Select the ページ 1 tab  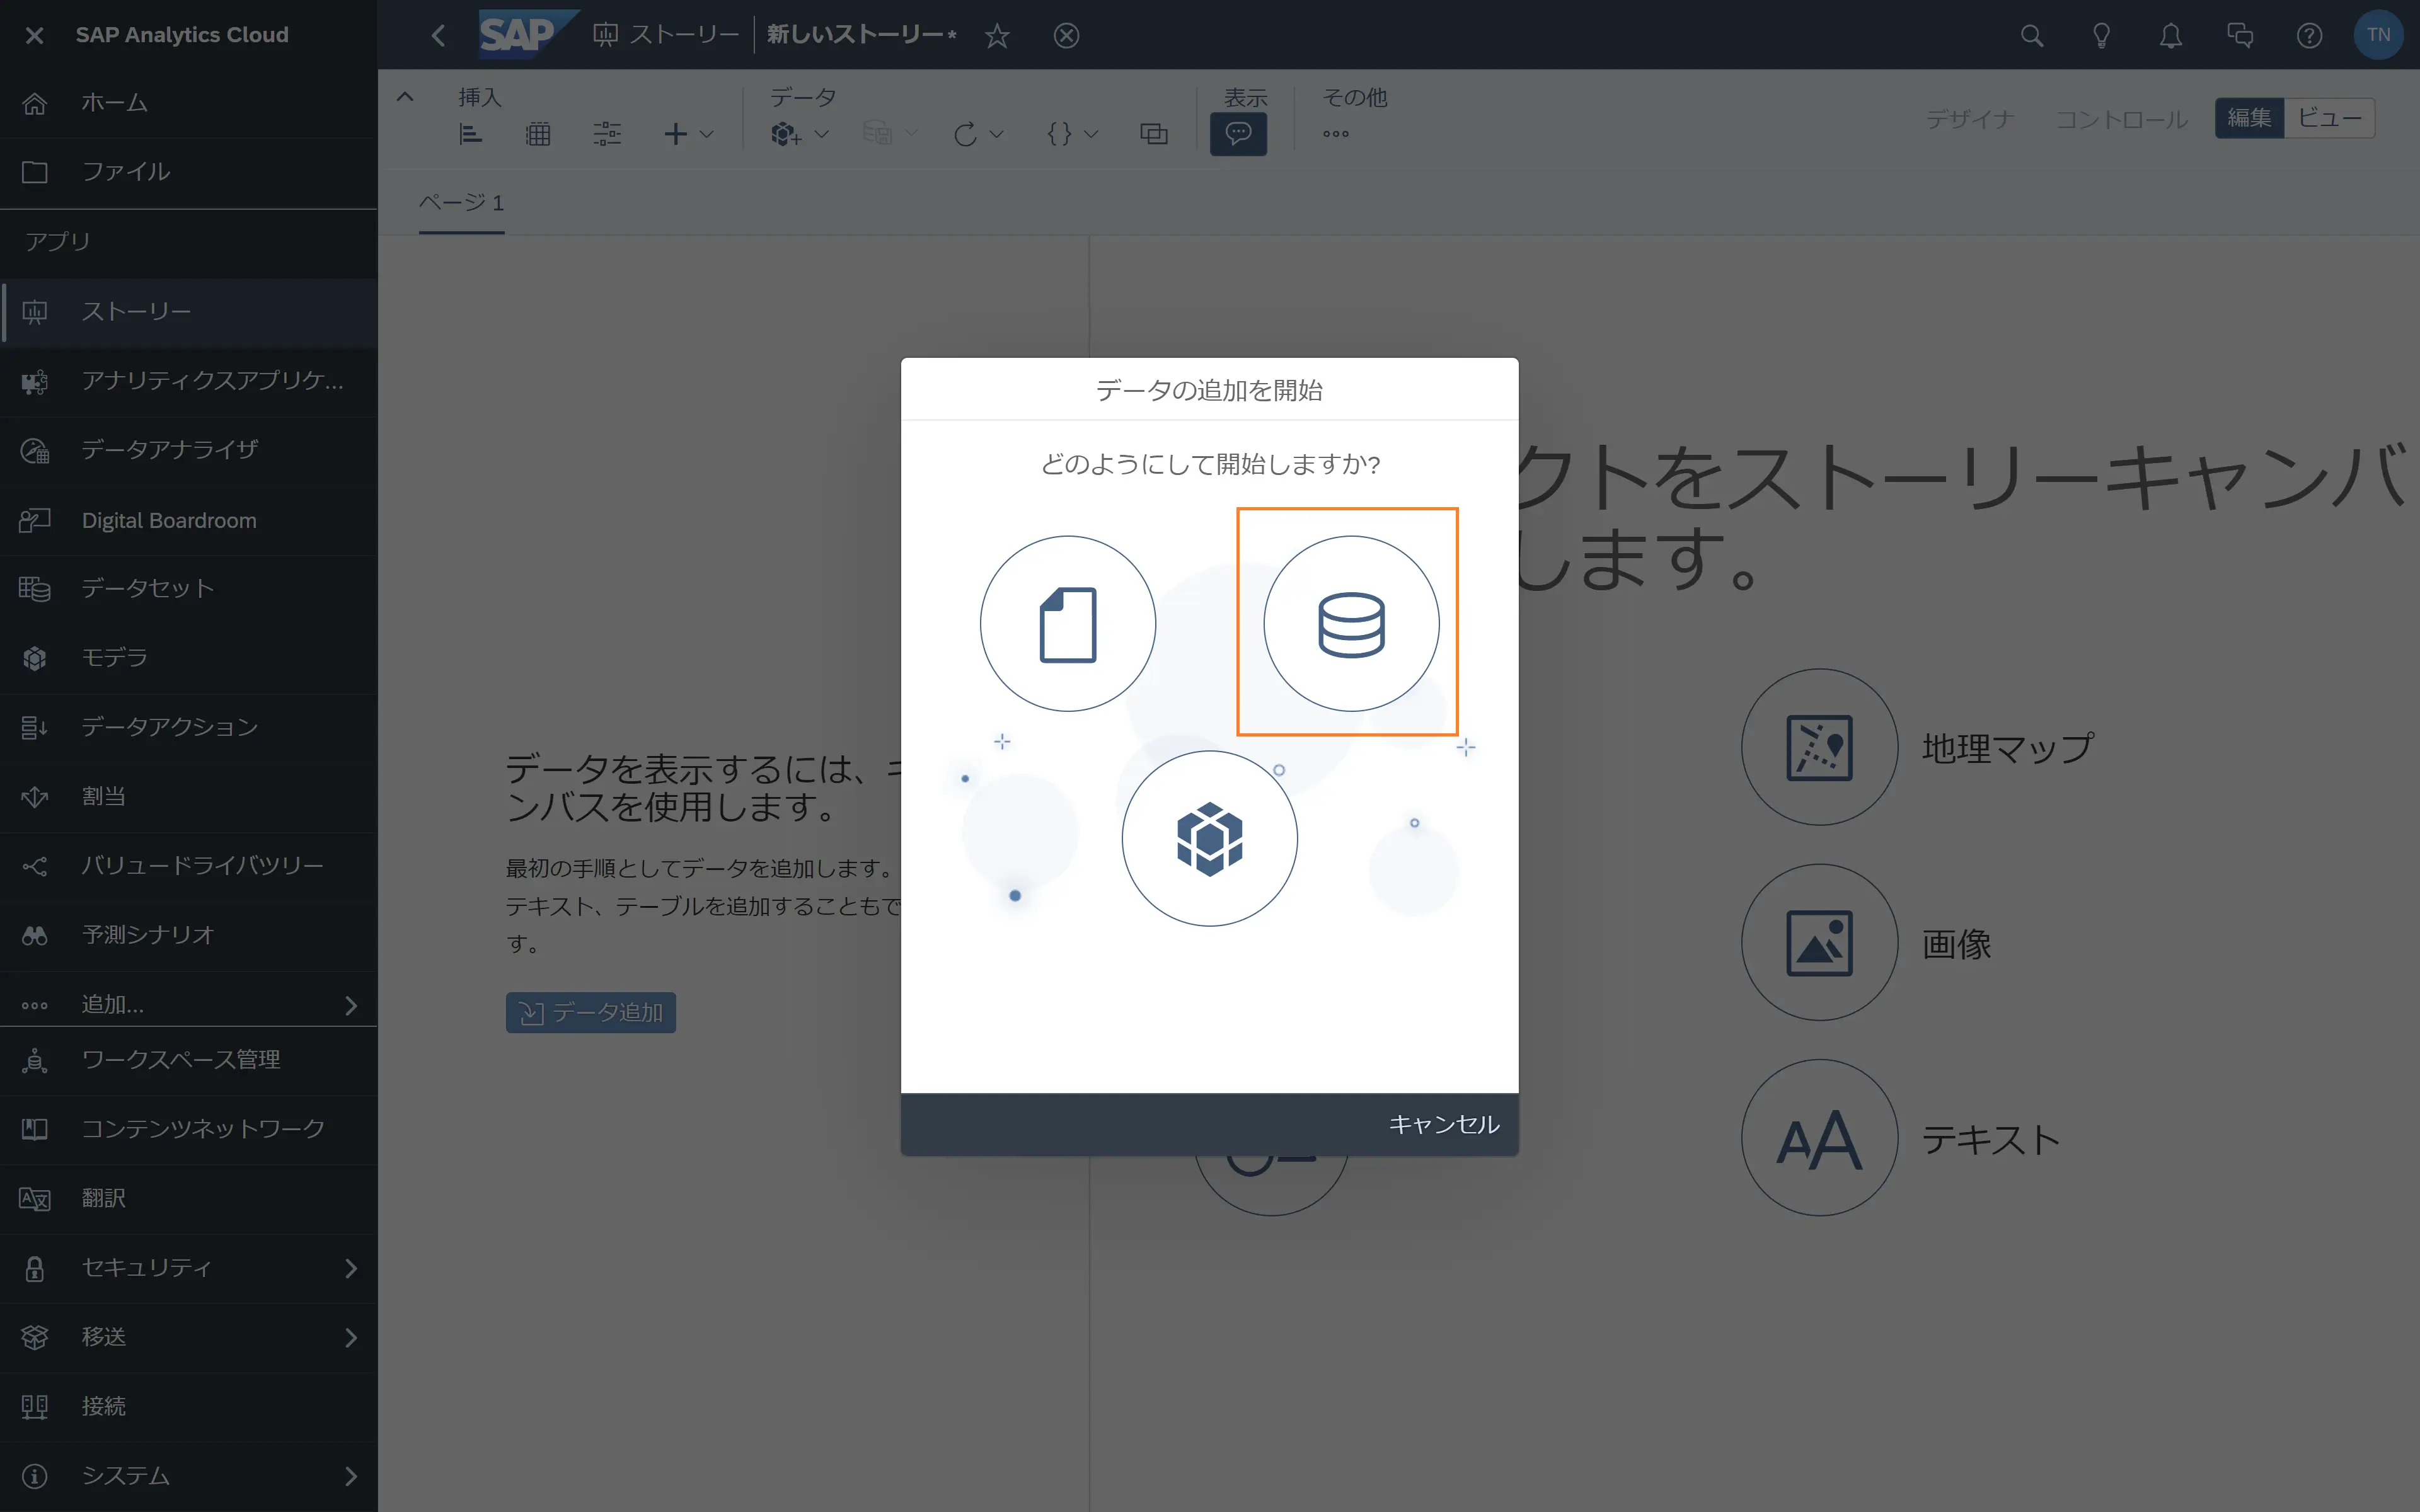point(461,203)
